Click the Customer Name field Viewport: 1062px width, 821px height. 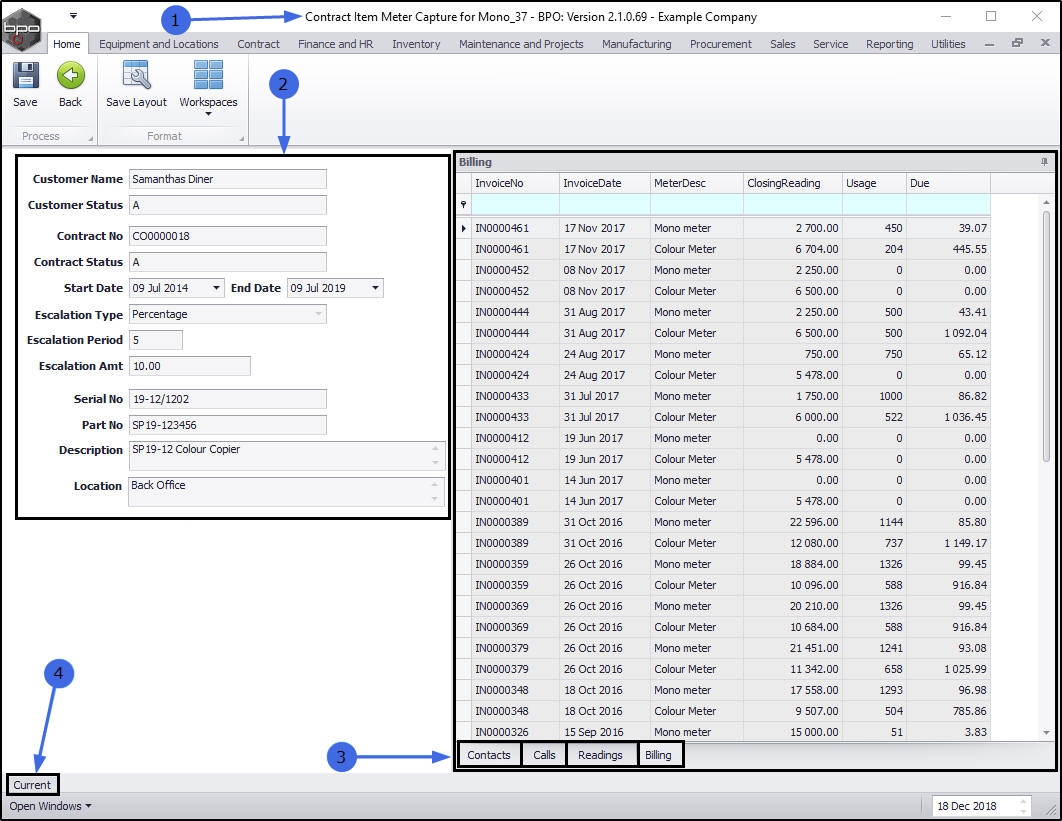click(x=228, y=180)
